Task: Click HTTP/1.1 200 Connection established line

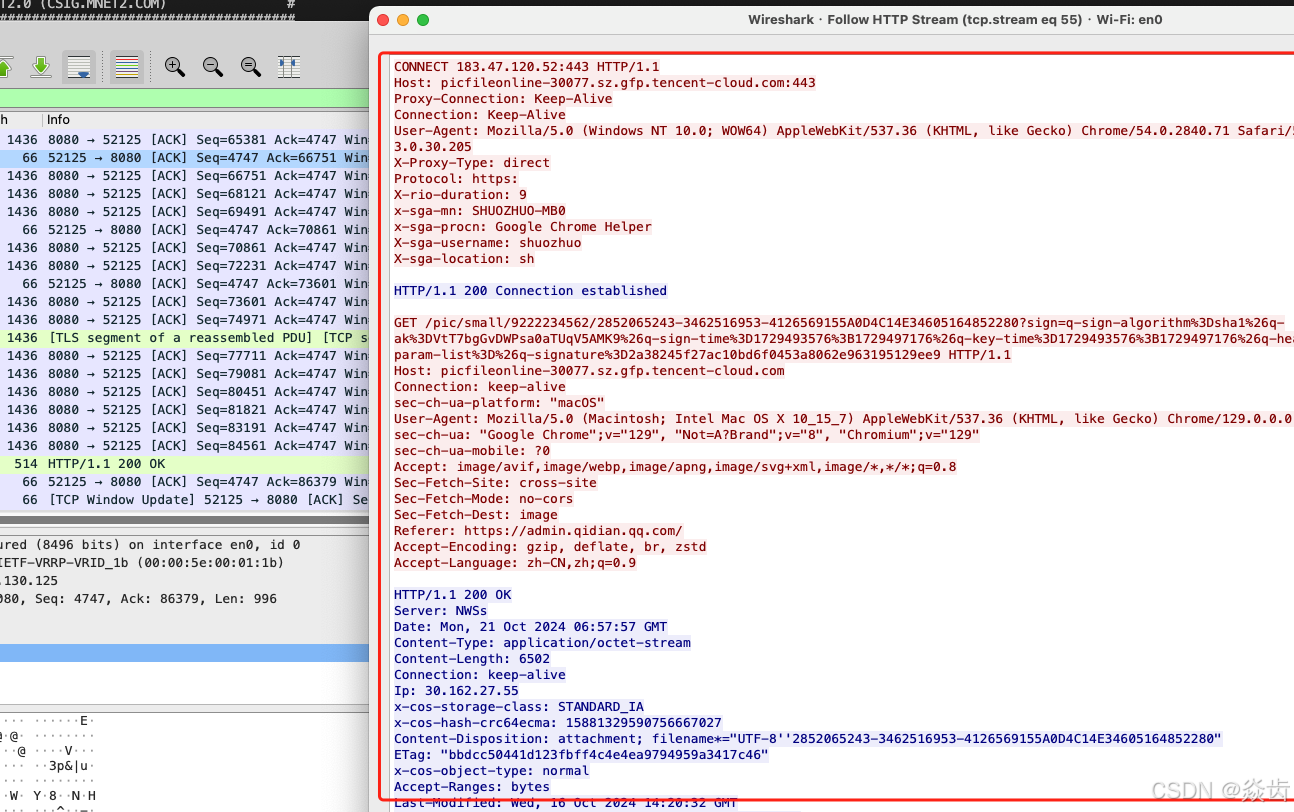Action: (530, 291)
